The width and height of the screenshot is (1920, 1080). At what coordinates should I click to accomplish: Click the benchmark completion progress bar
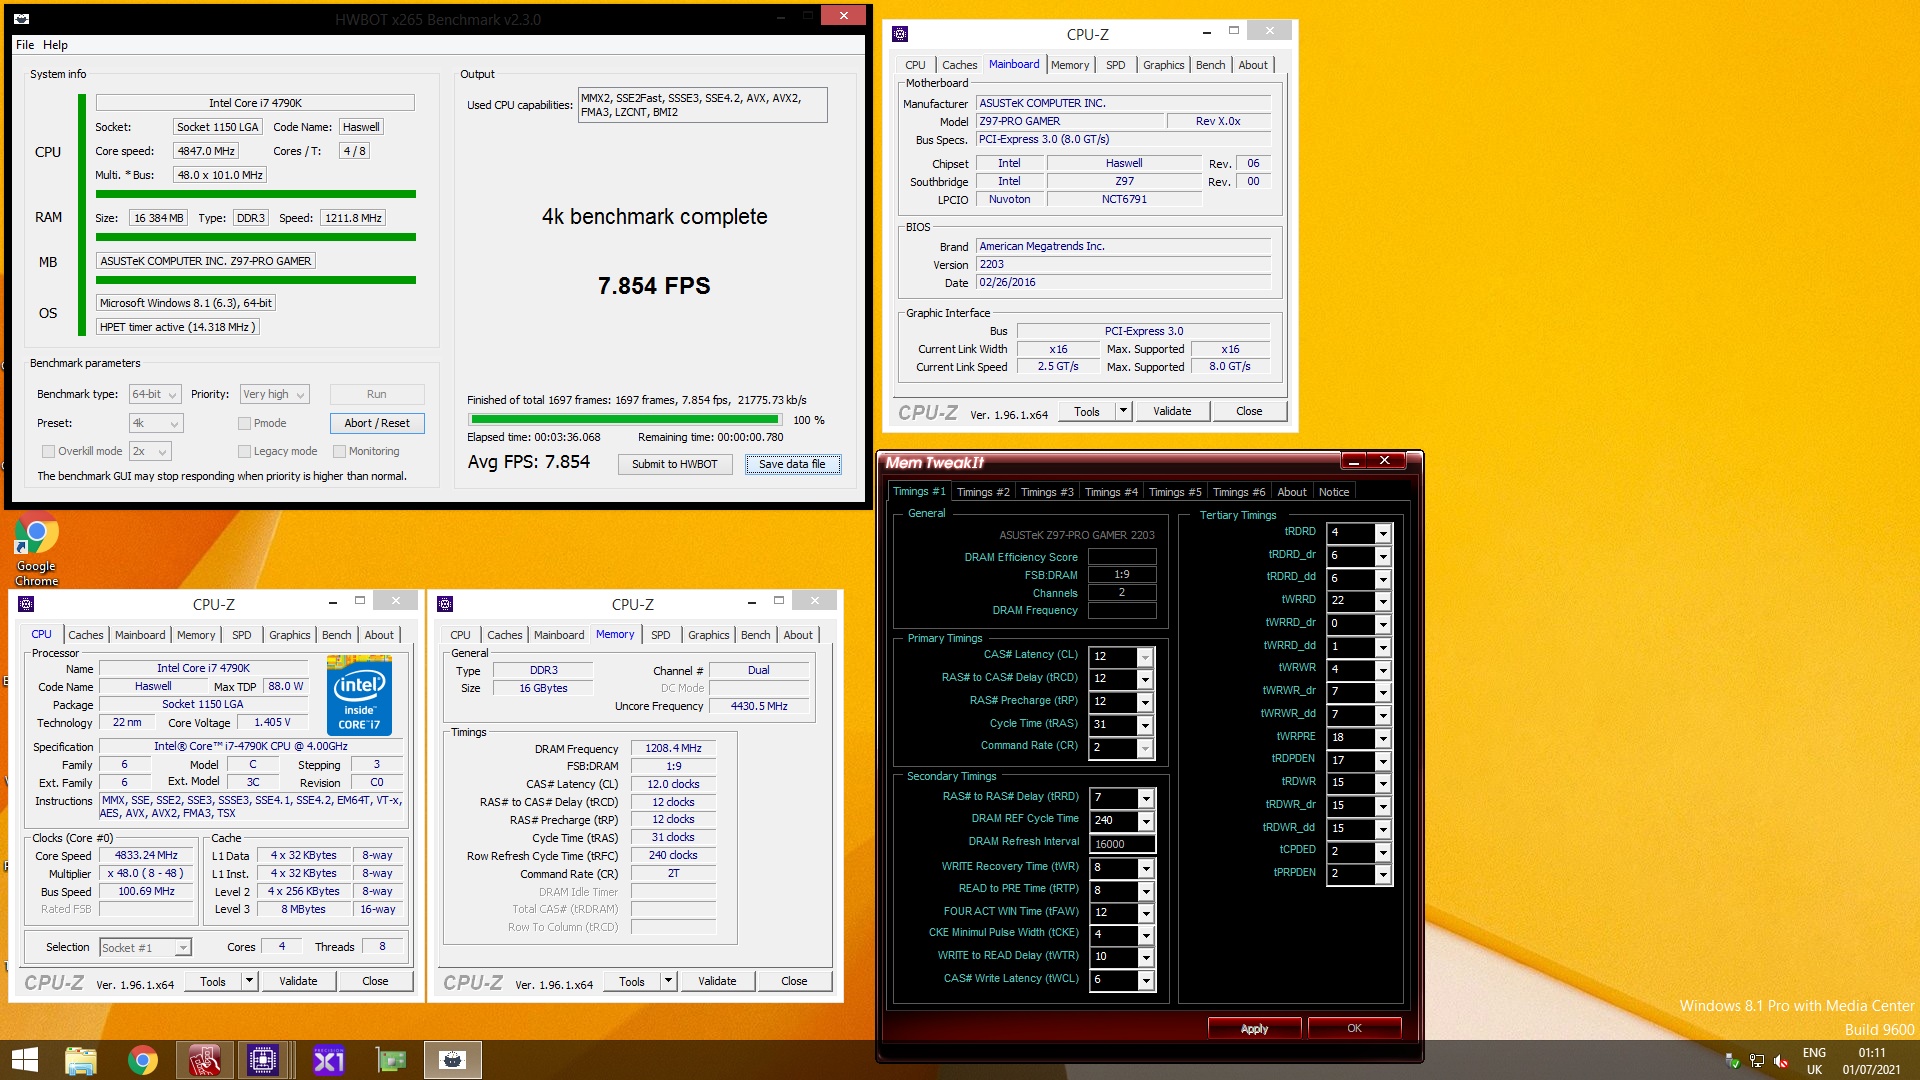624,420
